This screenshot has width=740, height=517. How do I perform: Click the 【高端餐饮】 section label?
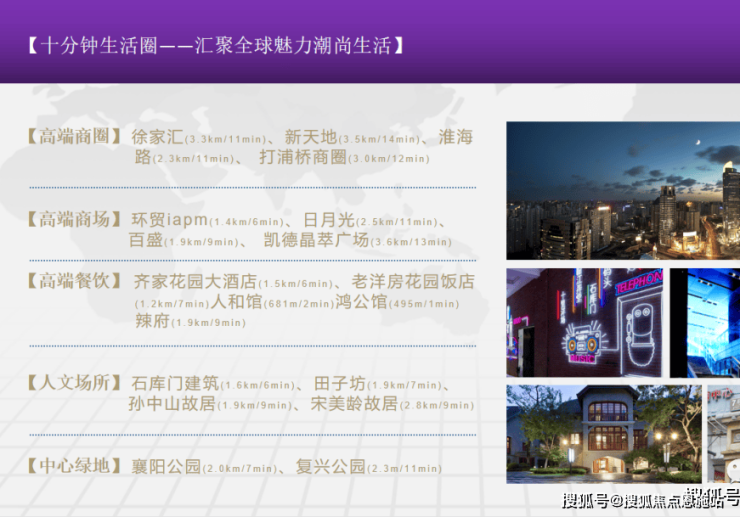click(75, 281)
